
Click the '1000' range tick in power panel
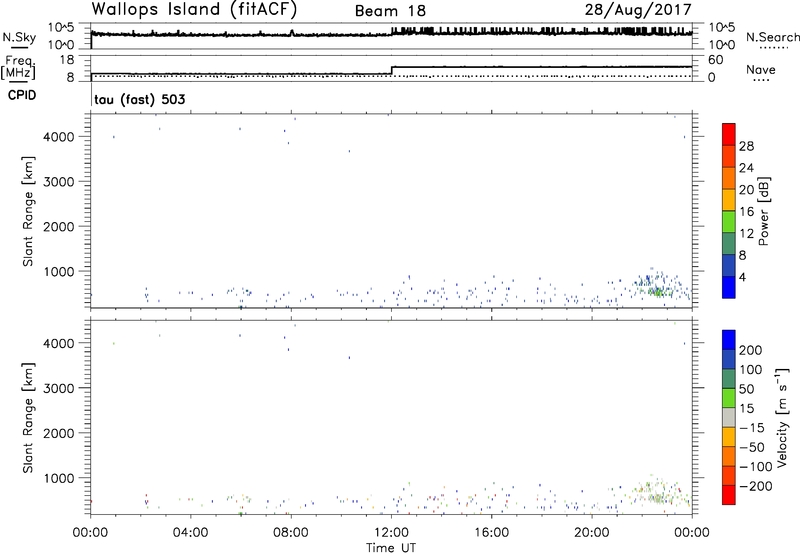59,271
